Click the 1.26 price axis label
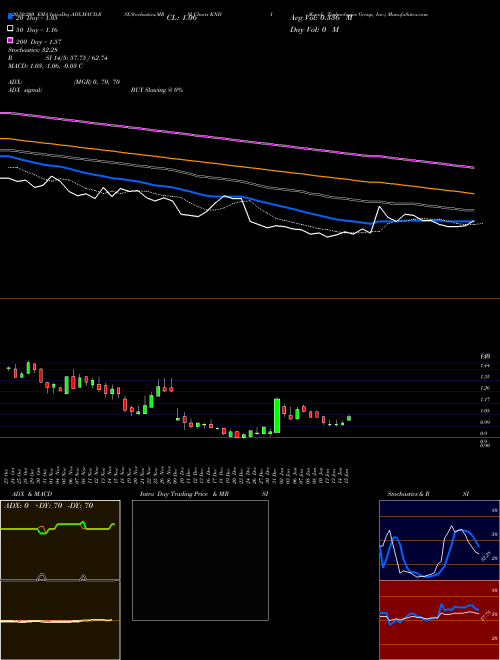The width and height of the screenshot is (500, 660). pyautogui.click(x=484, y=388)
